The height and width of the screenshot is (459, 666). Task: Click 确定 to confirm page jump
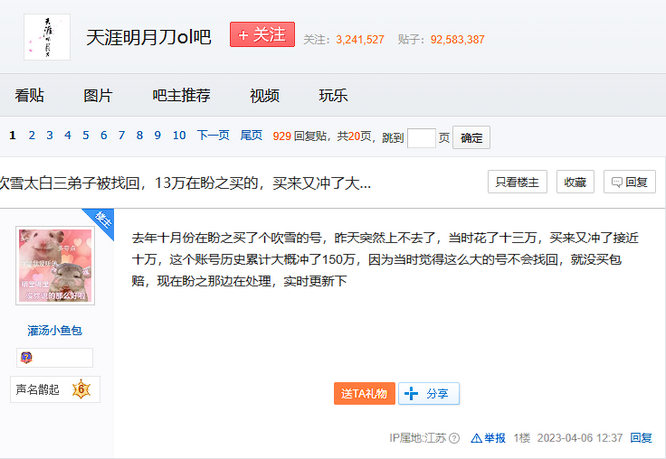coord(471,138)
